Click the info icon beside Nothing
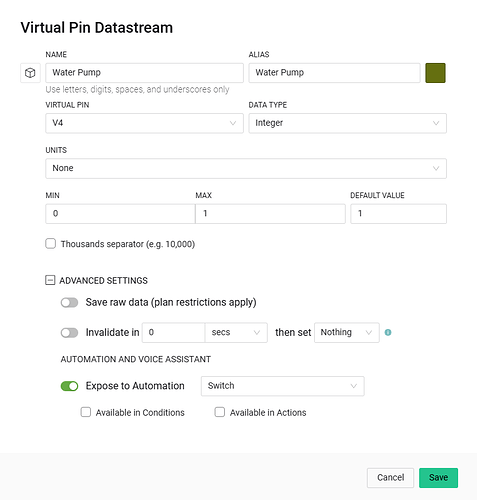The width and height of the screenshot is (477, 500). [x=388, y=332]
